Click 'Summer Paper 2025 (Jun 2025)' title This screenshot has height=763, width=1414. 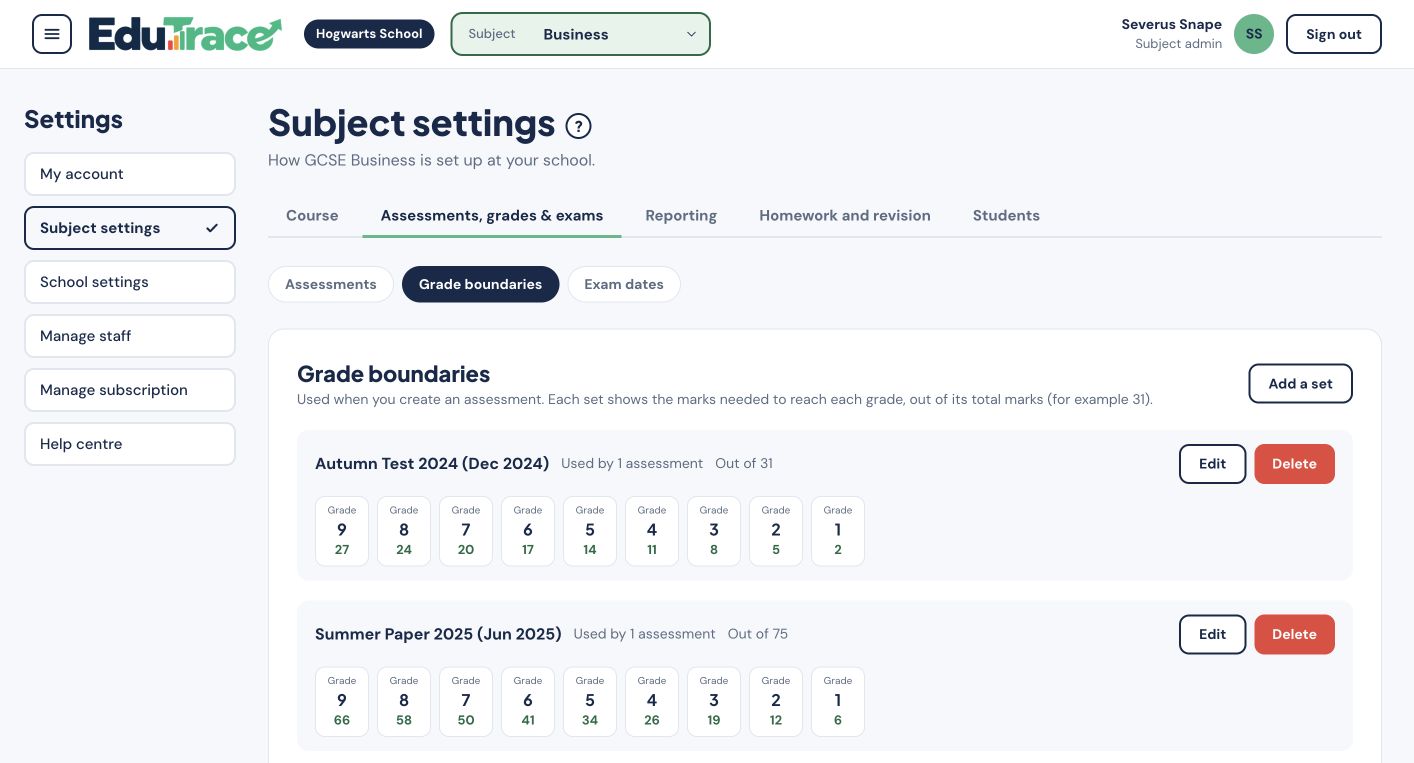(438, 634)
